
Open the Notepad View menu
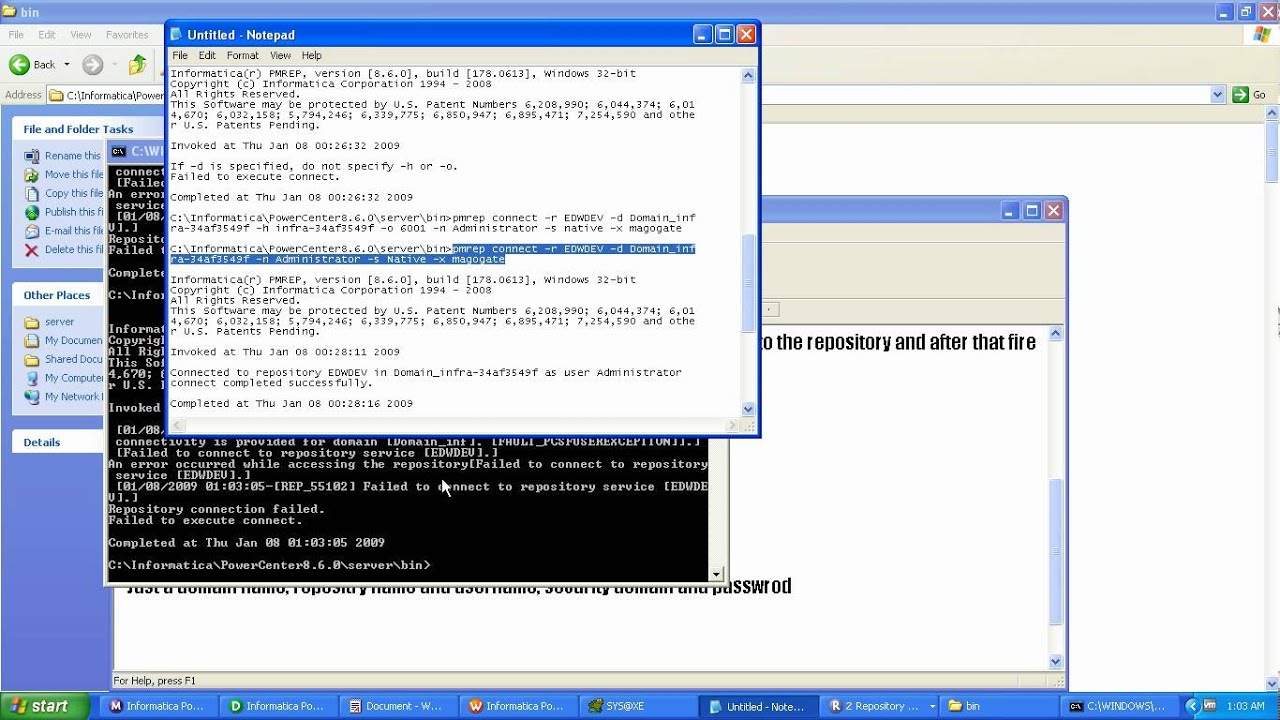coord(280,55)
